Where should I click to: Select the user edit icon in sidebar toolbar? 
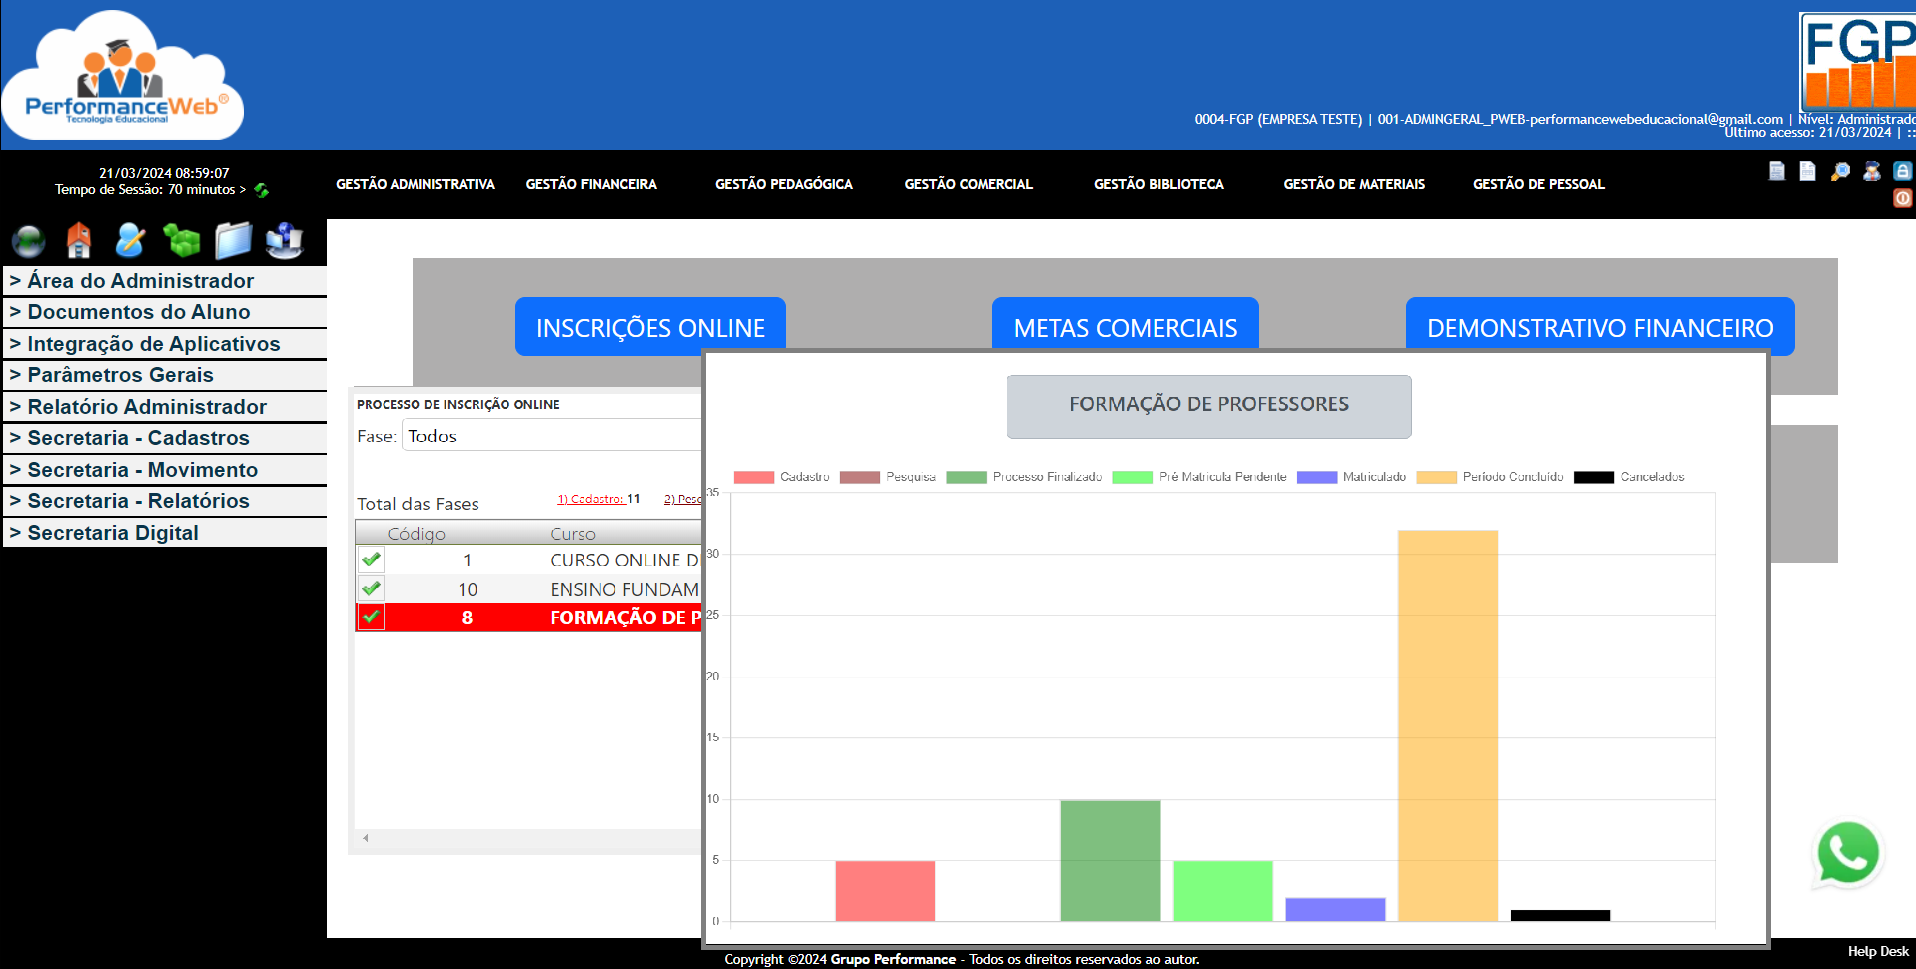(130, 240)
